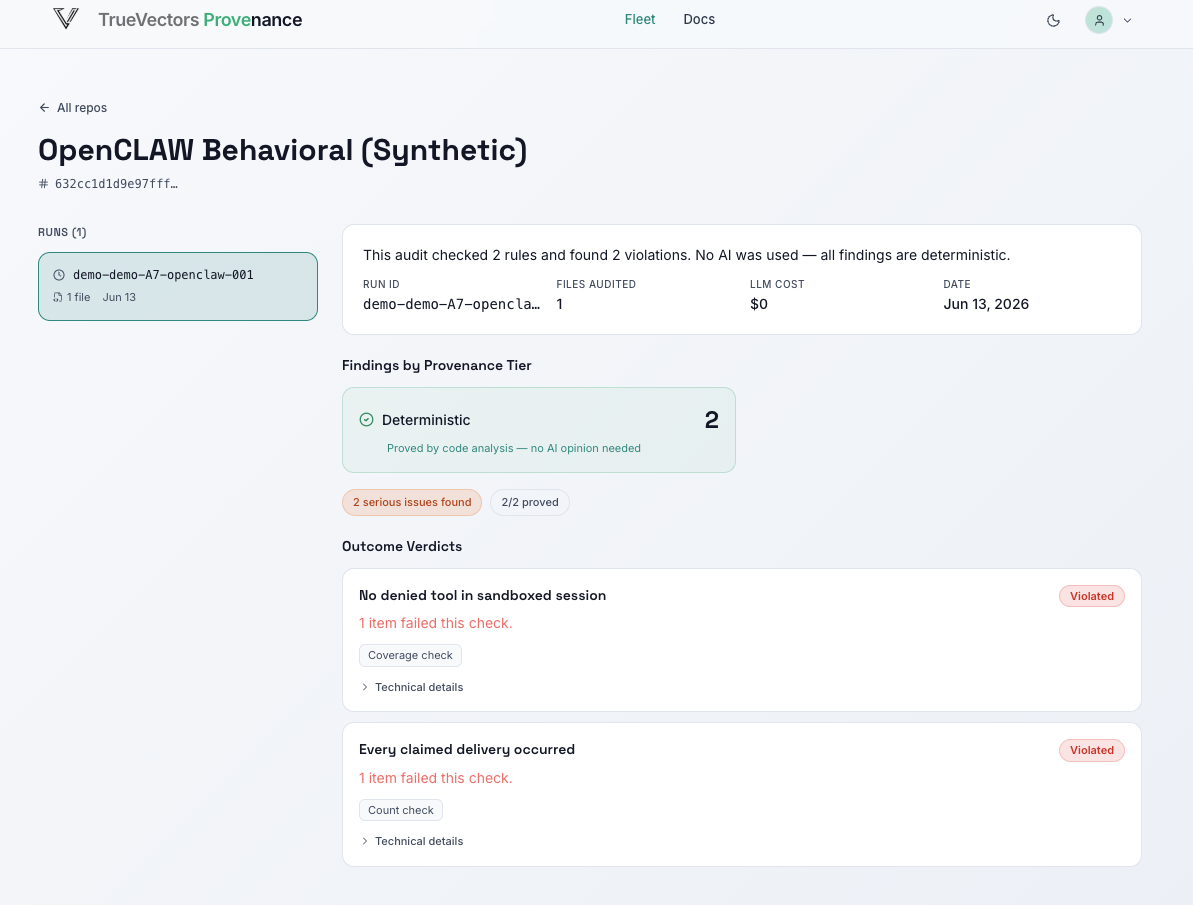The width and height of the screenshot is (1193, 905).
Task: Click the back arrow icon beside All repos
Action: (x=44, y=108)
